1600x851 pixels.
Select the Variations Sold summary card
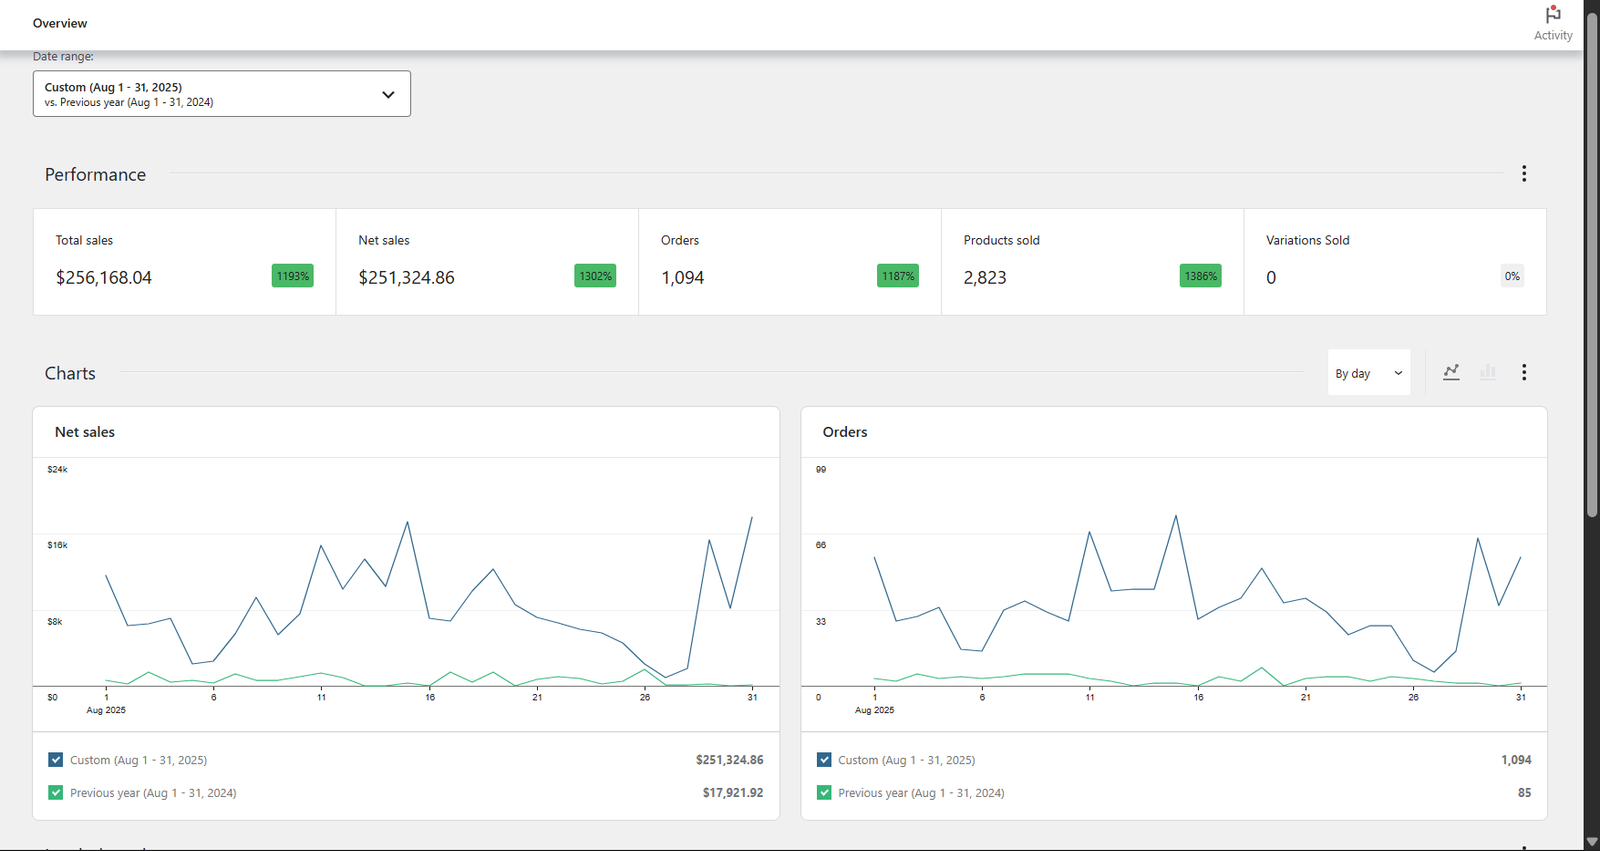click(x=1394, y=262)
